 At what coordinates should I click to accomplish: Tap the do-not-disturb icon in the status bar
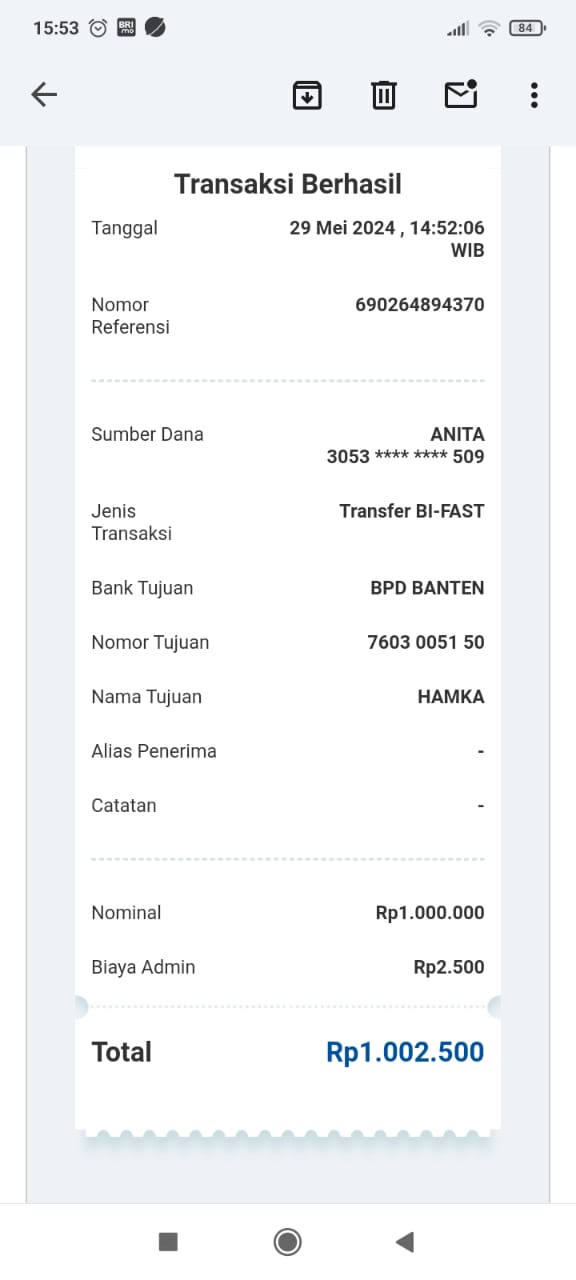click(154, 29)
